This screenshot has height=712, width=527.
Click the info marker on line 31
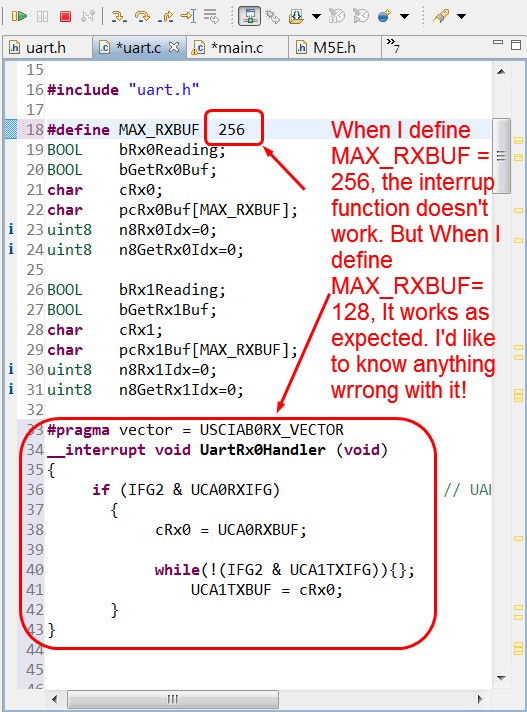point(11,390)
